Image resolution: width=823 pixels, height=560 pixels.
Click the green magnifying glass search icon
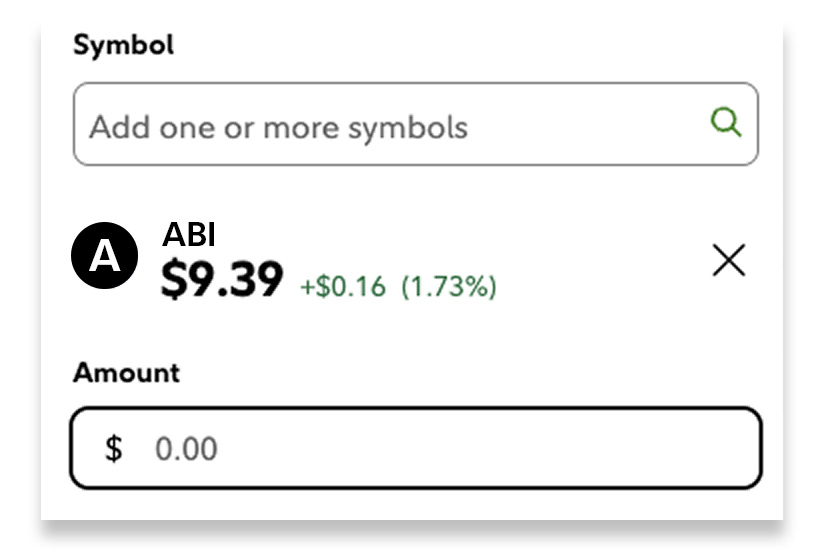click(726, 124)
